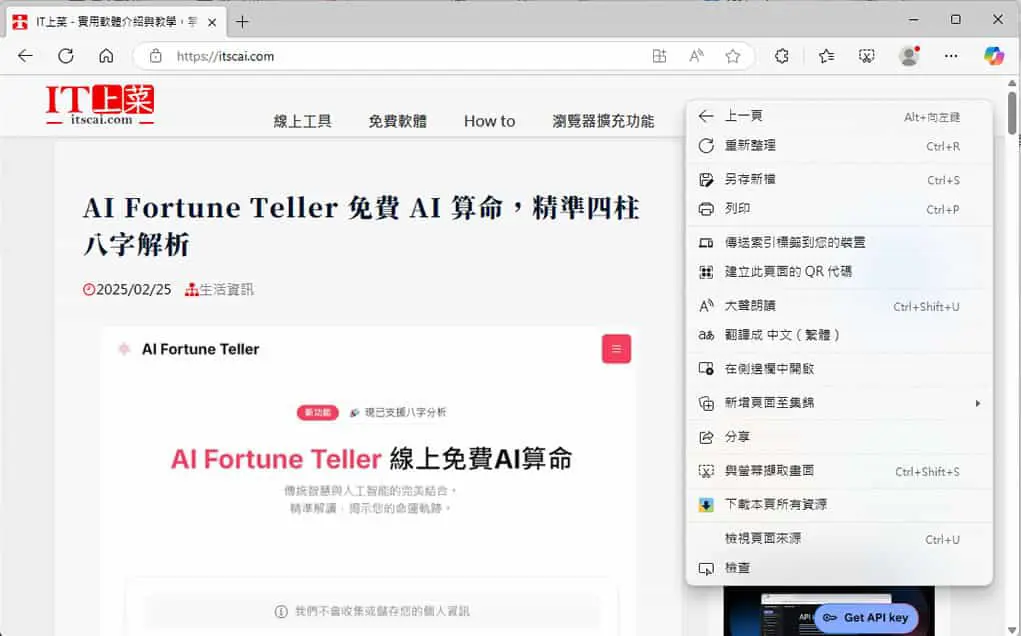Click the page vertical scrollbar thumb

click(x=1011, y=112)
